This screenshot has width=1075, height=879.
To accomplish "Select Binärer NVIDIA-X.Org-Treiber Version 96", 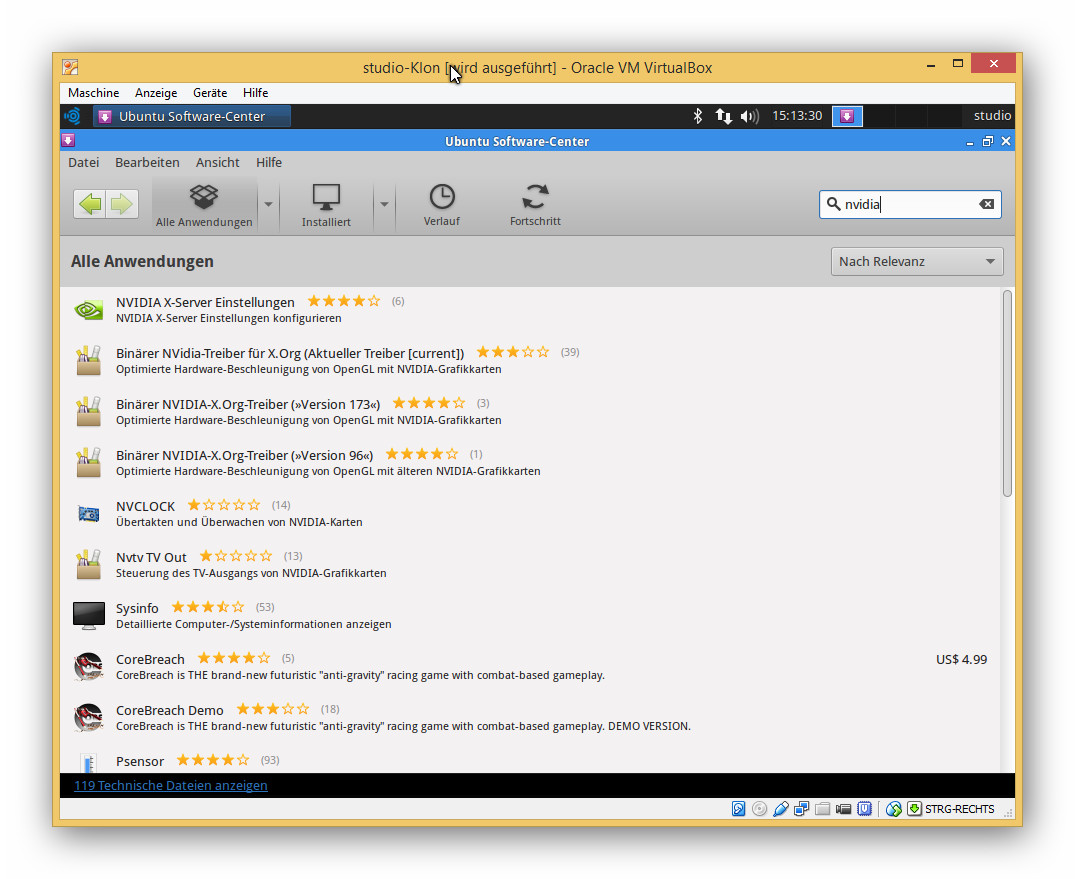I will click(245, 455).
